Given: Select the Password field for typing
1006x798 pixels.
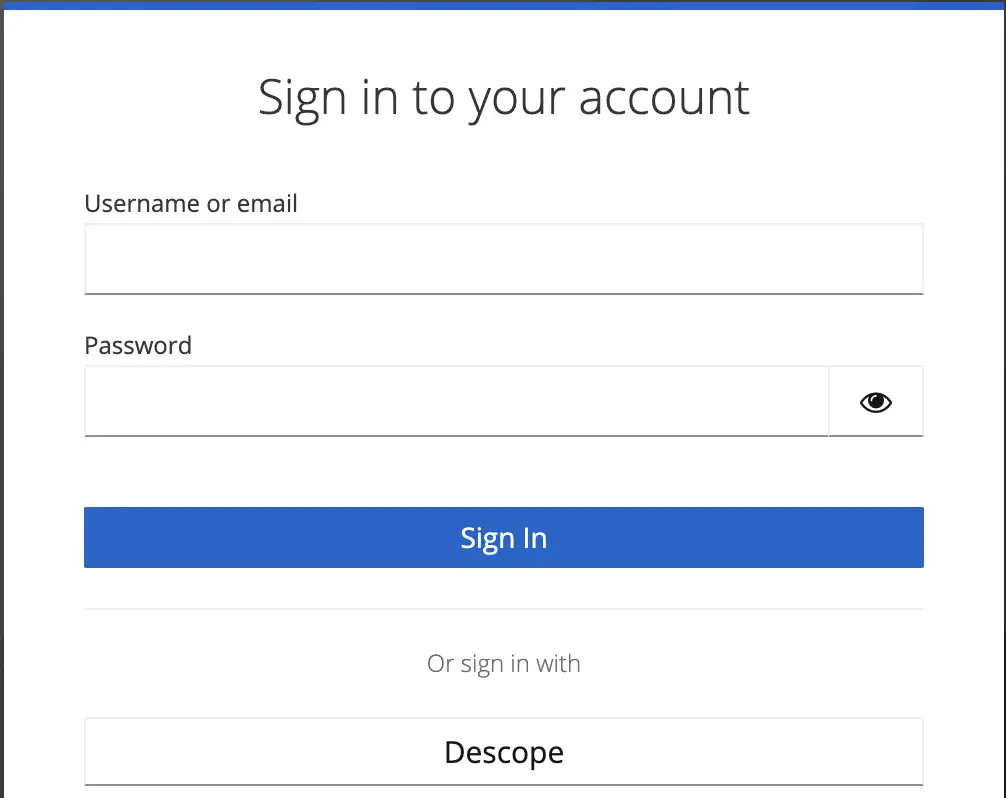Looking at the screenshot, I should [x=456, y=400].
